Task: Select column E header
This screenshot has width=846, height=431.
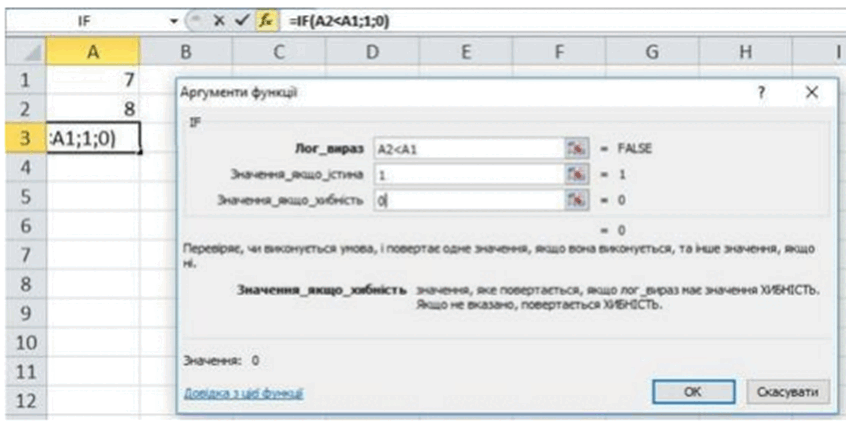Action: coord(466,52)
